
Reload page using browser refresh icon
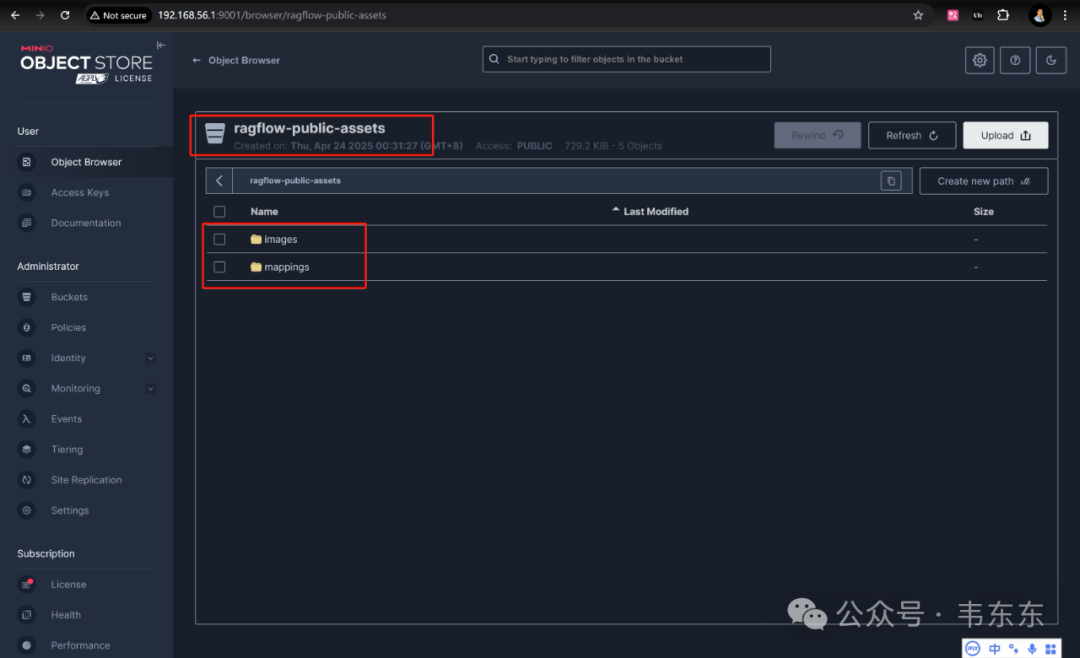coord(65,15)
